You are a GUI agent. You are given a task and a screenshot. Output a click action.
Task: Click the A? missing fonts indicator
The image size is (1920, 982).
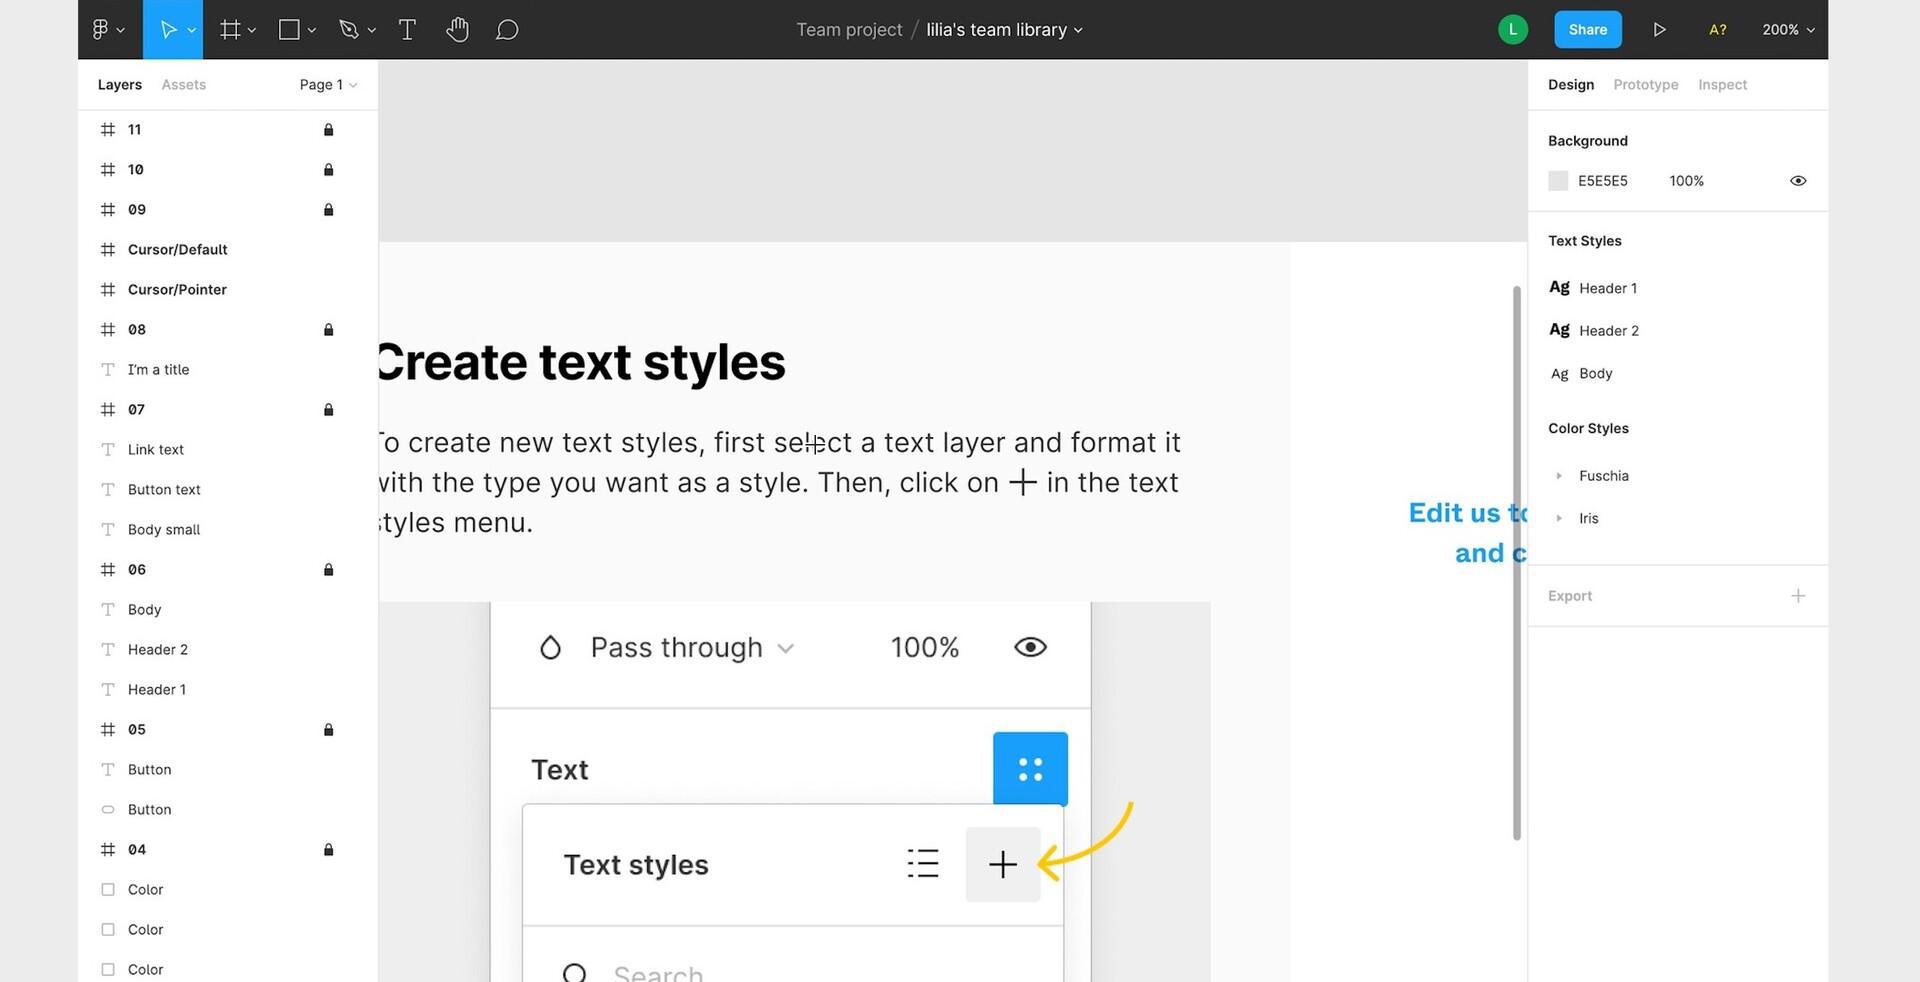point(1717,30)
